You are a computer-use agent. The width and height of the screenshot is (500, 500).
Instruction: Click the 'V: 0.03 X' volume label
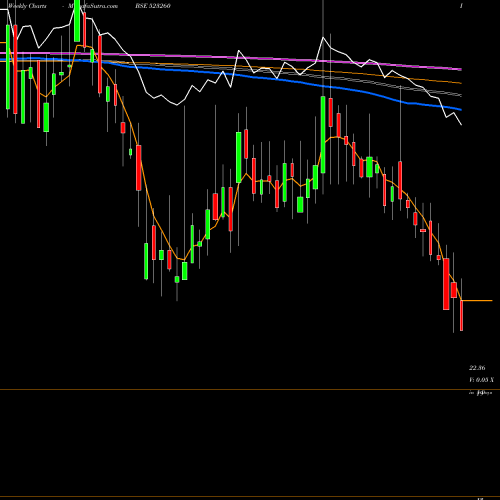tap(481, 380)
